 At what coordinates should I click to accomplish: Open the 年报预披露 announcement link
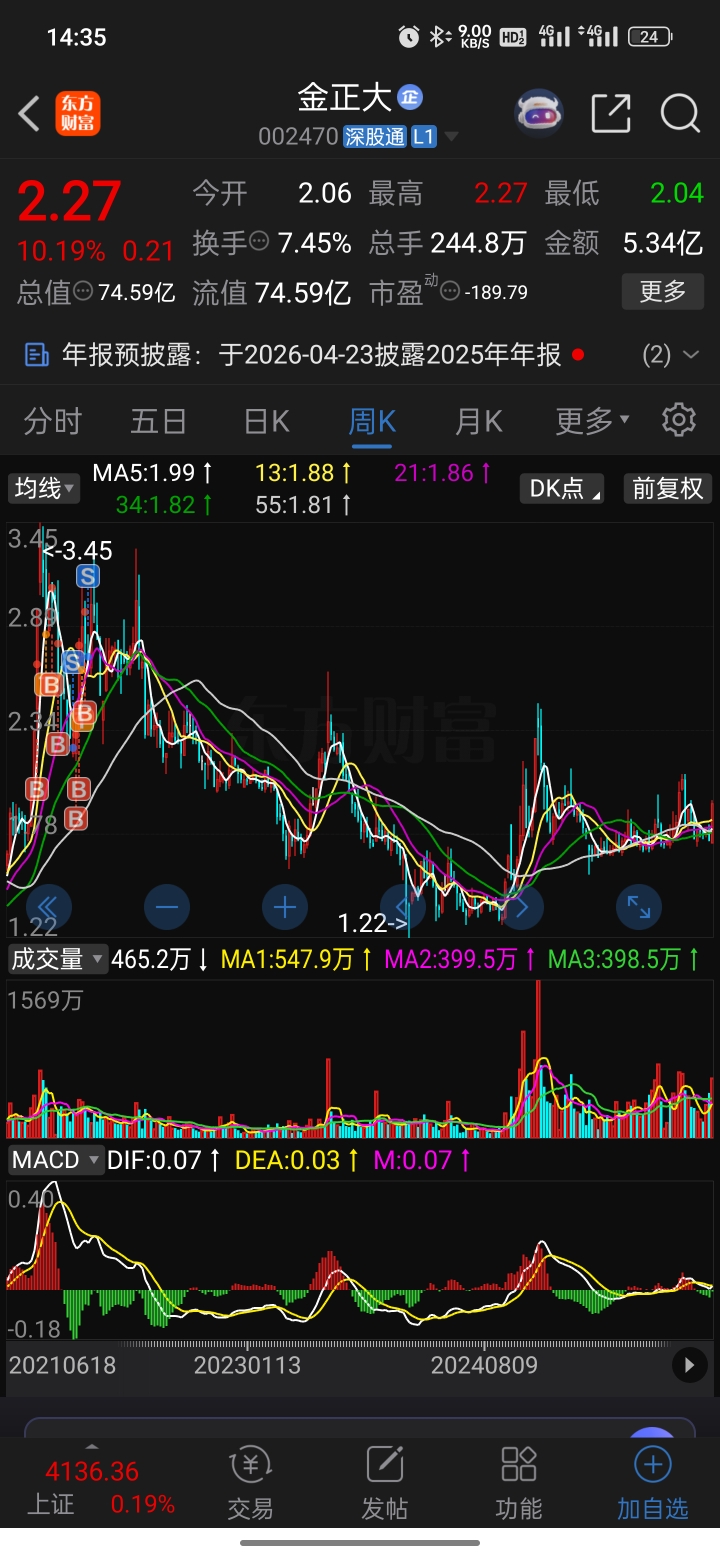[311, 354]
